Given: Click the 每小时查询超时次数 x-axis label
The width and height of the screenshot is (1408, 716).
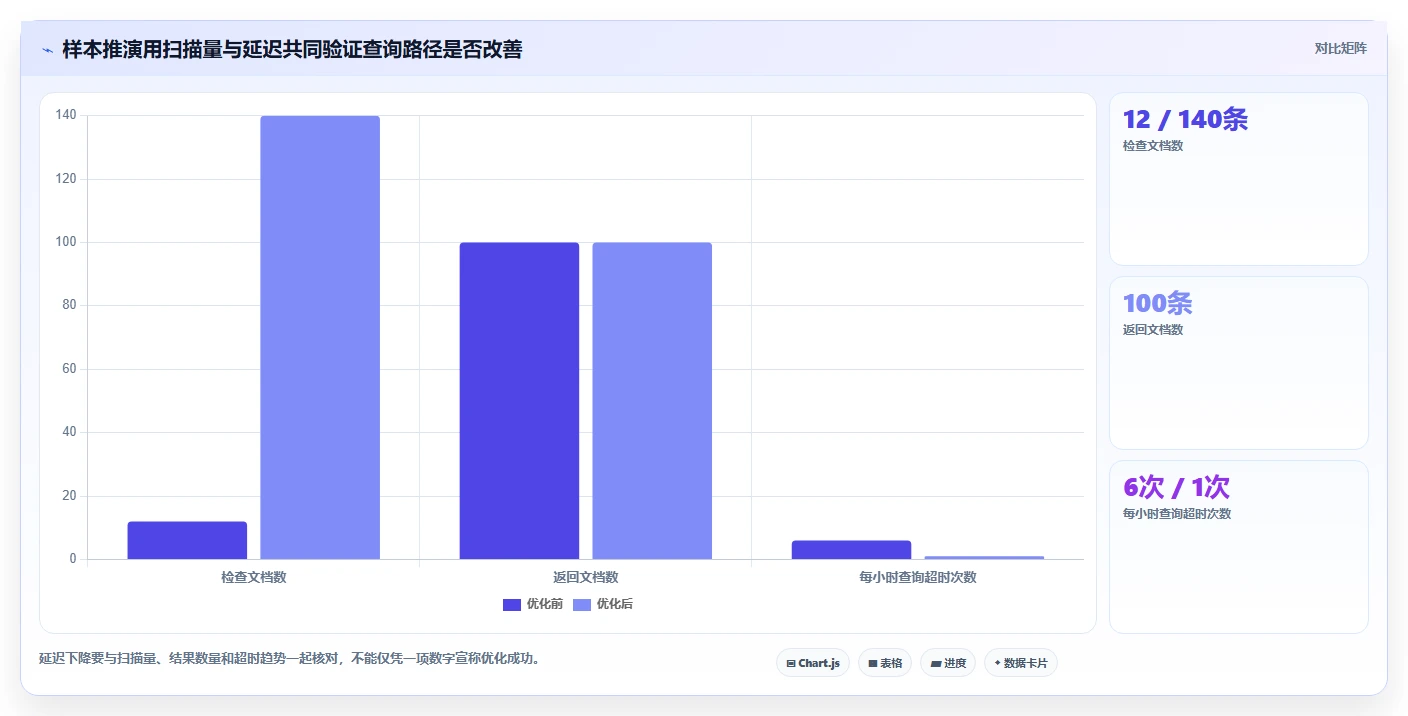Looking at the screenshot, I should (x=918, y=577).
